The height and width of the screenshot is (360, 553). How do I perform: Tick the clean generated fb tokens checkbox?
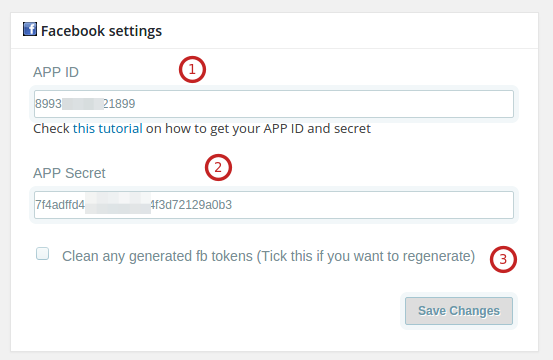coord(43,254)
